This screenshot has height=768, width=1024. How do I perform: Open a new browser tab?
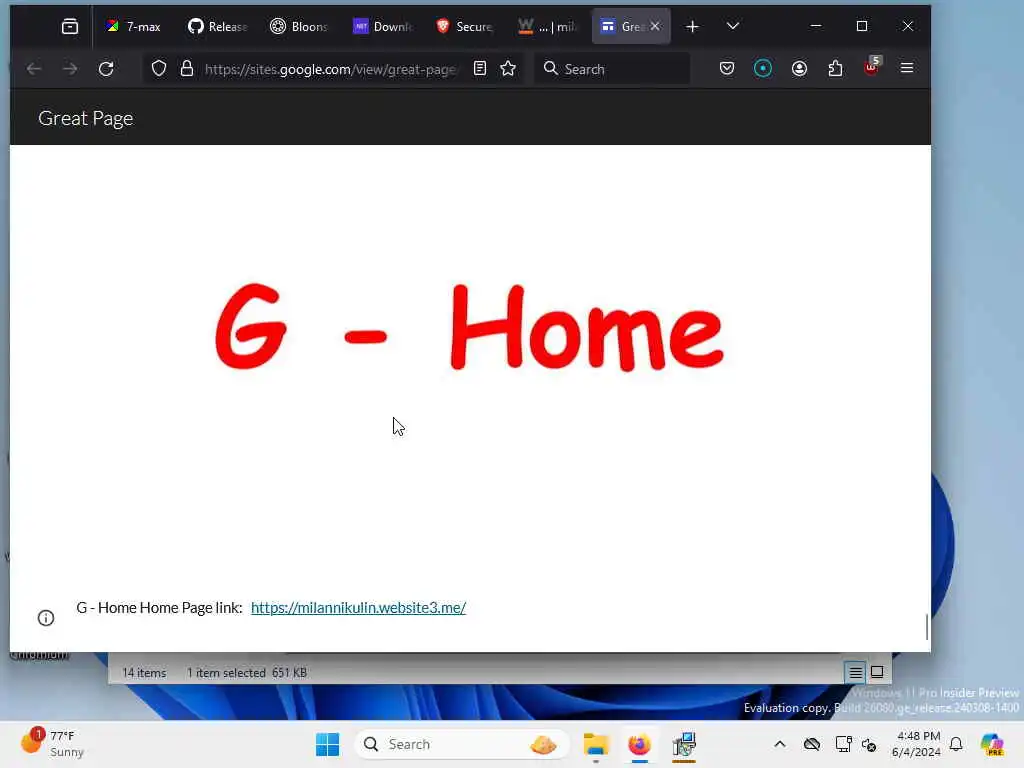click(x=692, y=26)
